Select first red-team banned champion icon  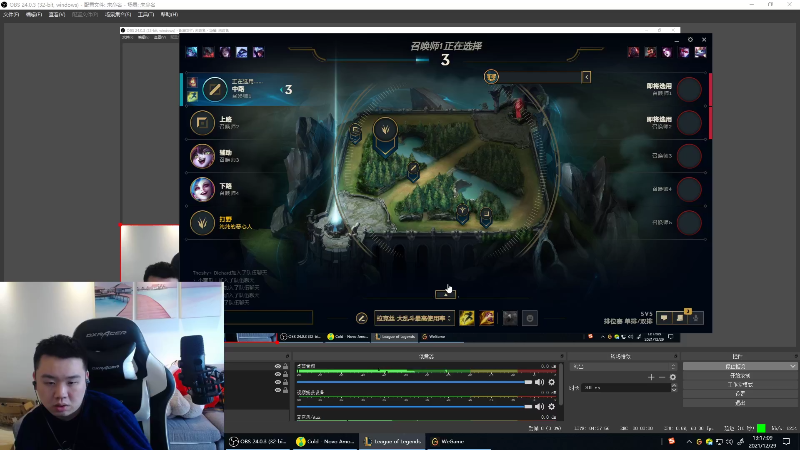[x=633, y=52]
